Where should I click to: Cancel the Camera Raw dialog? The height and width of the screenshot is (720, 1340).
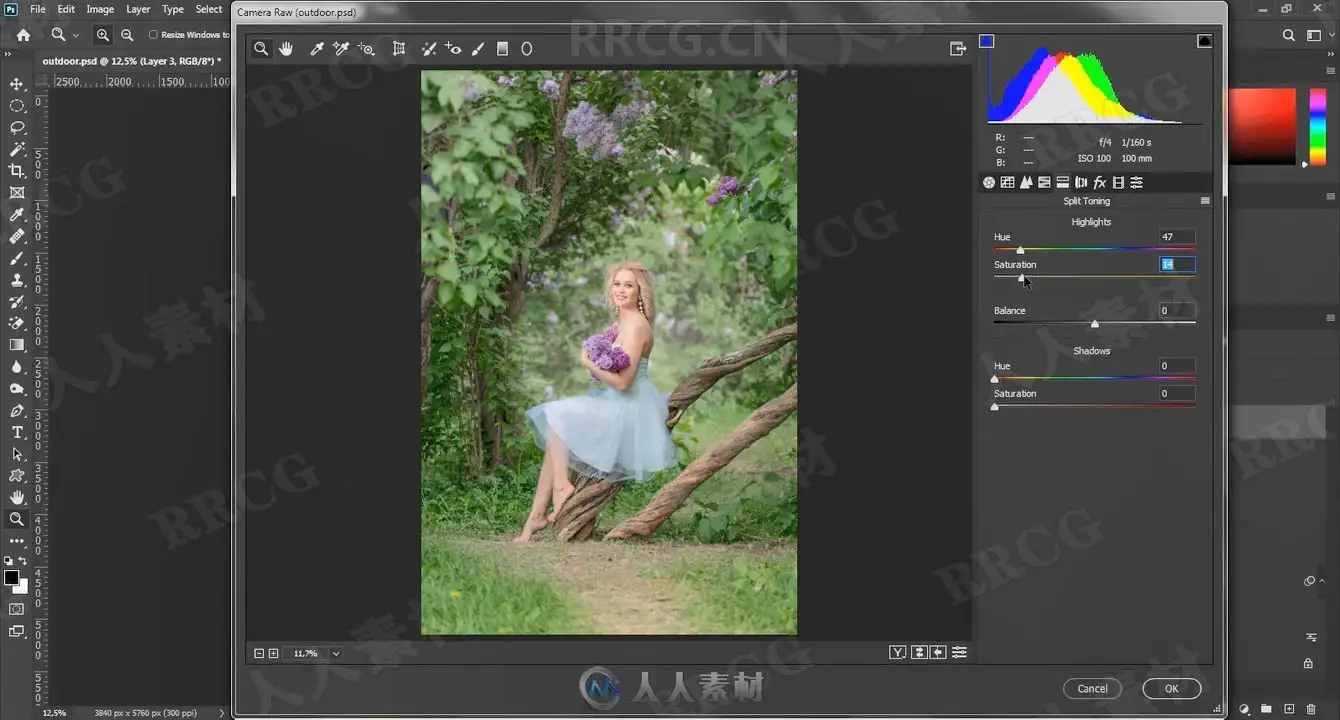tap(1092, 688)
